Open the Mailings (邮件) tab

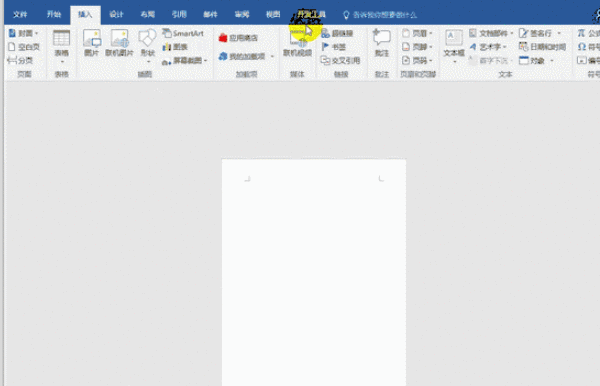click(x=210, y=15)
